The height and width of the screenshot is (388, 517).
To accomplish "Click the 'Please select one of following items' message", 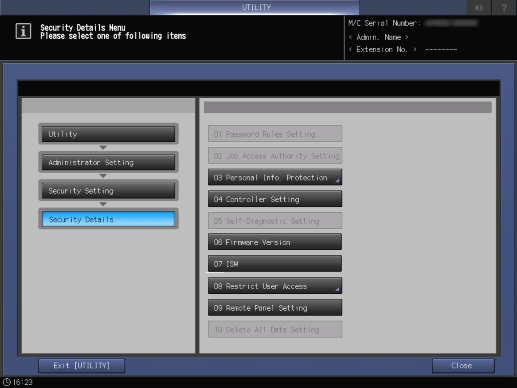I will (x=113, y=36).
